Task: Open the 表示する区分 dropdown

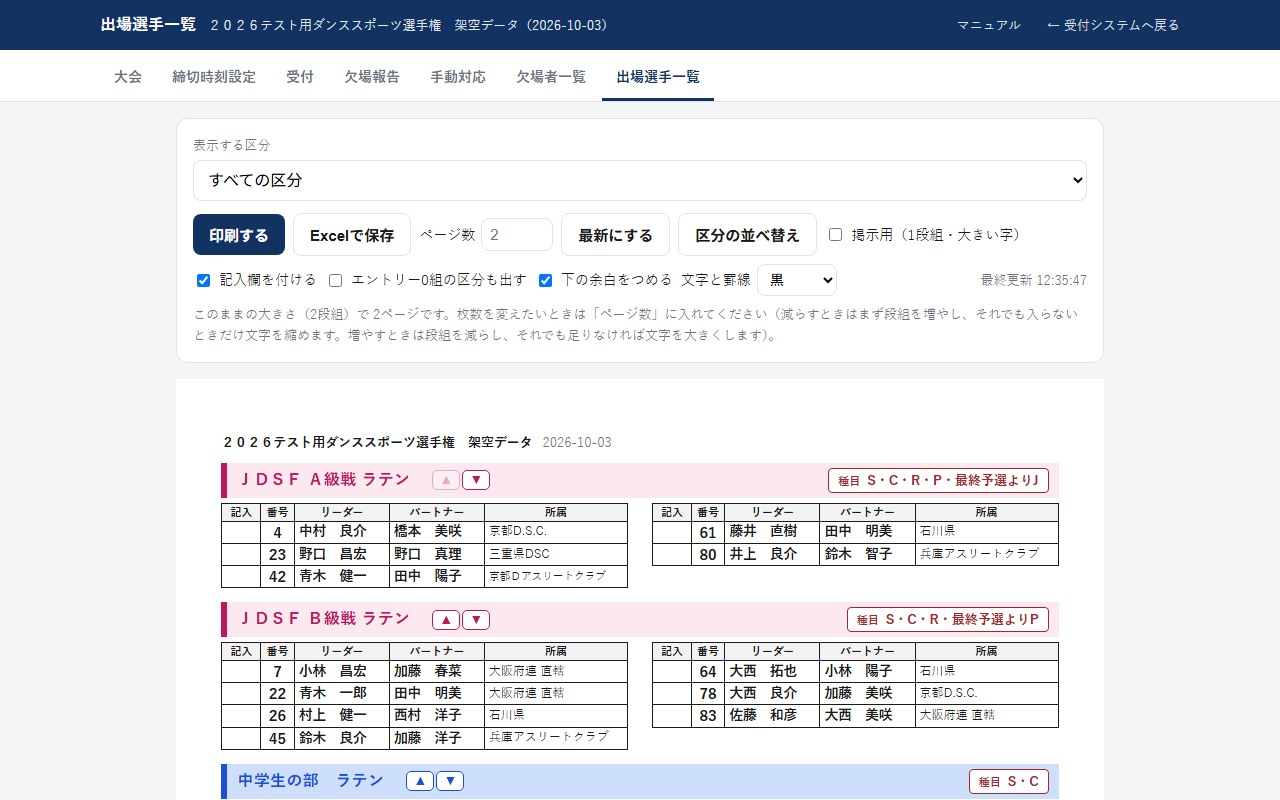Action: coord(640,181)
